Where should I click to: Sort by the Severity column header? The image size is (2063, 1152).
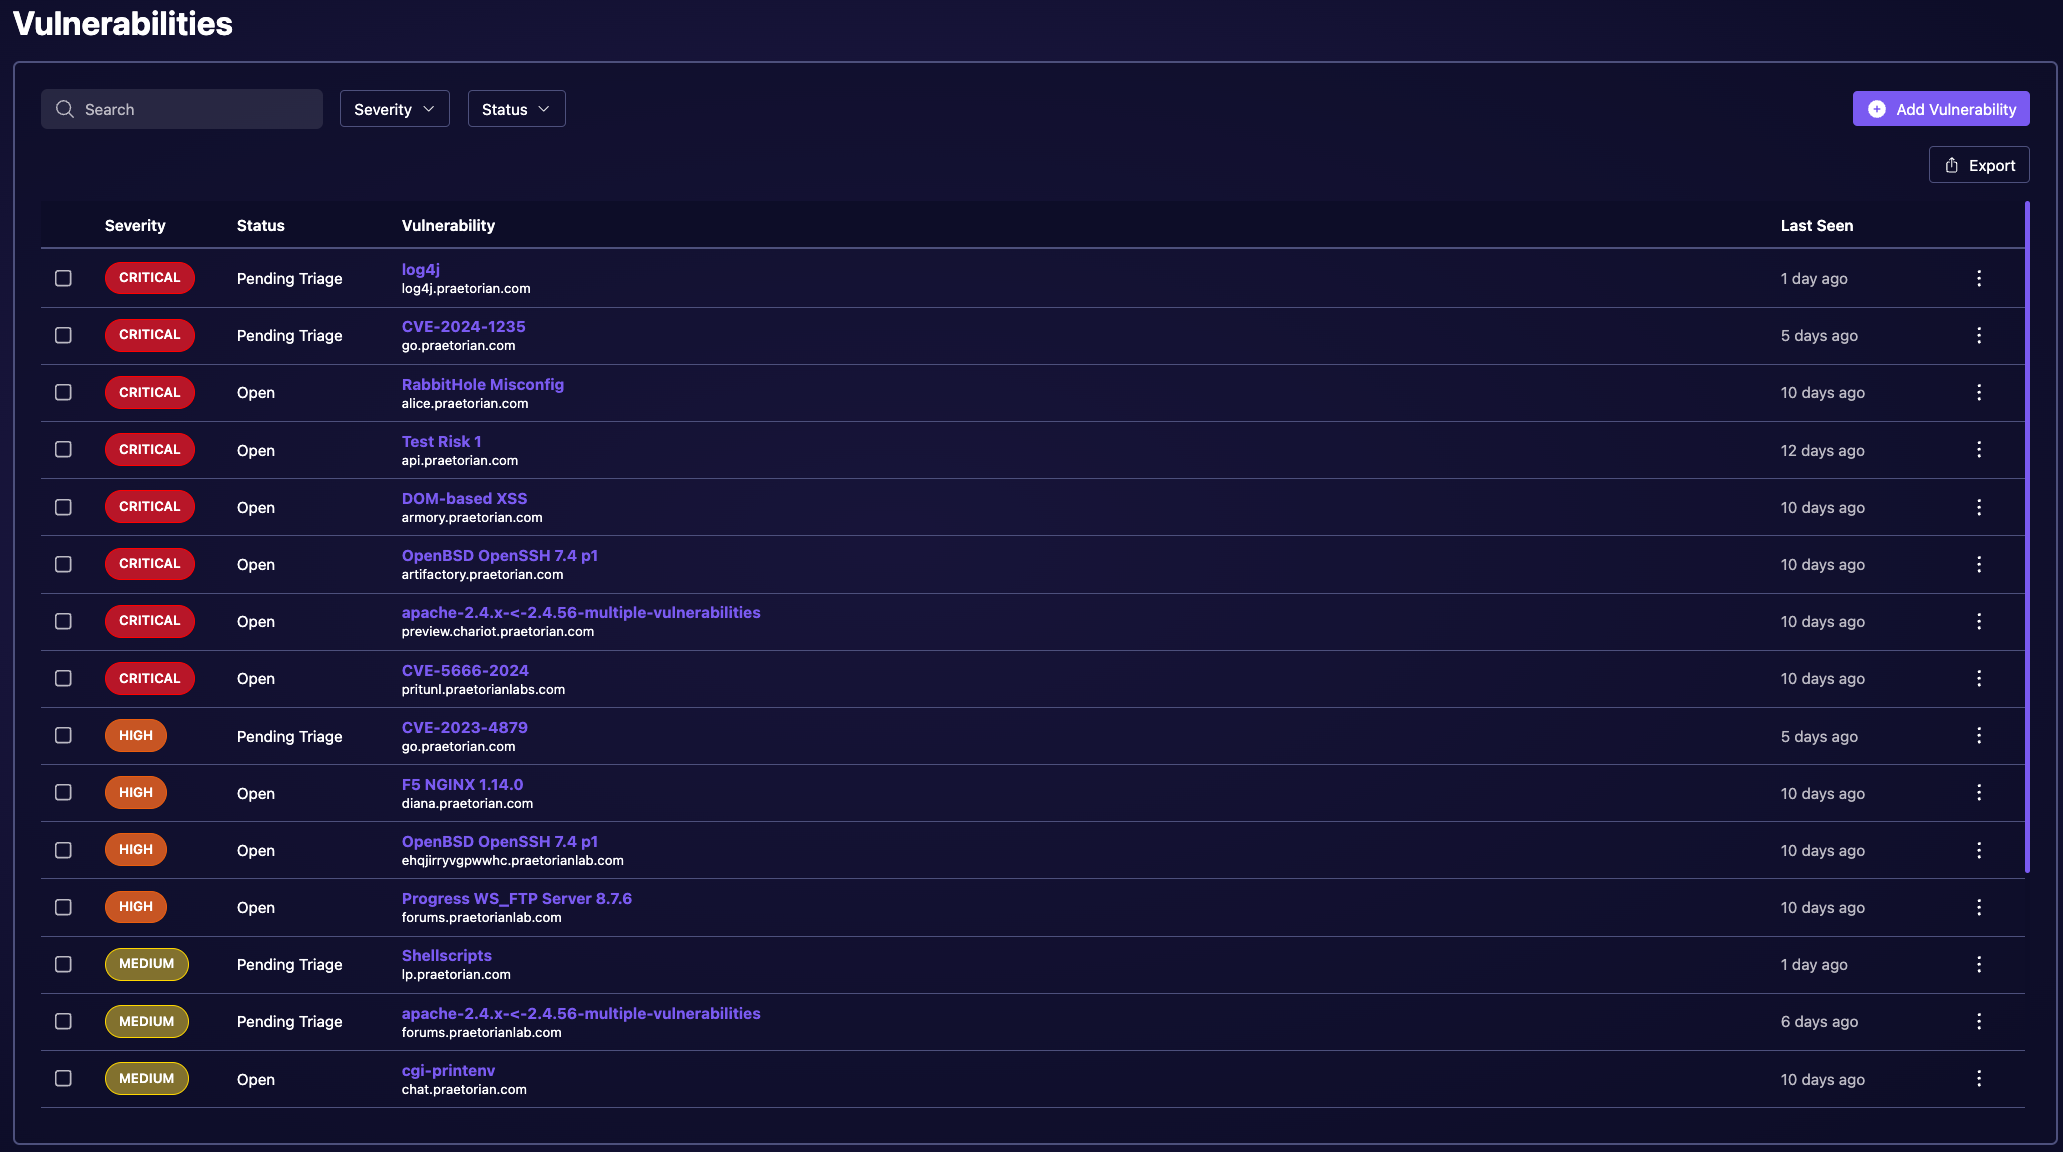(135, 226)
